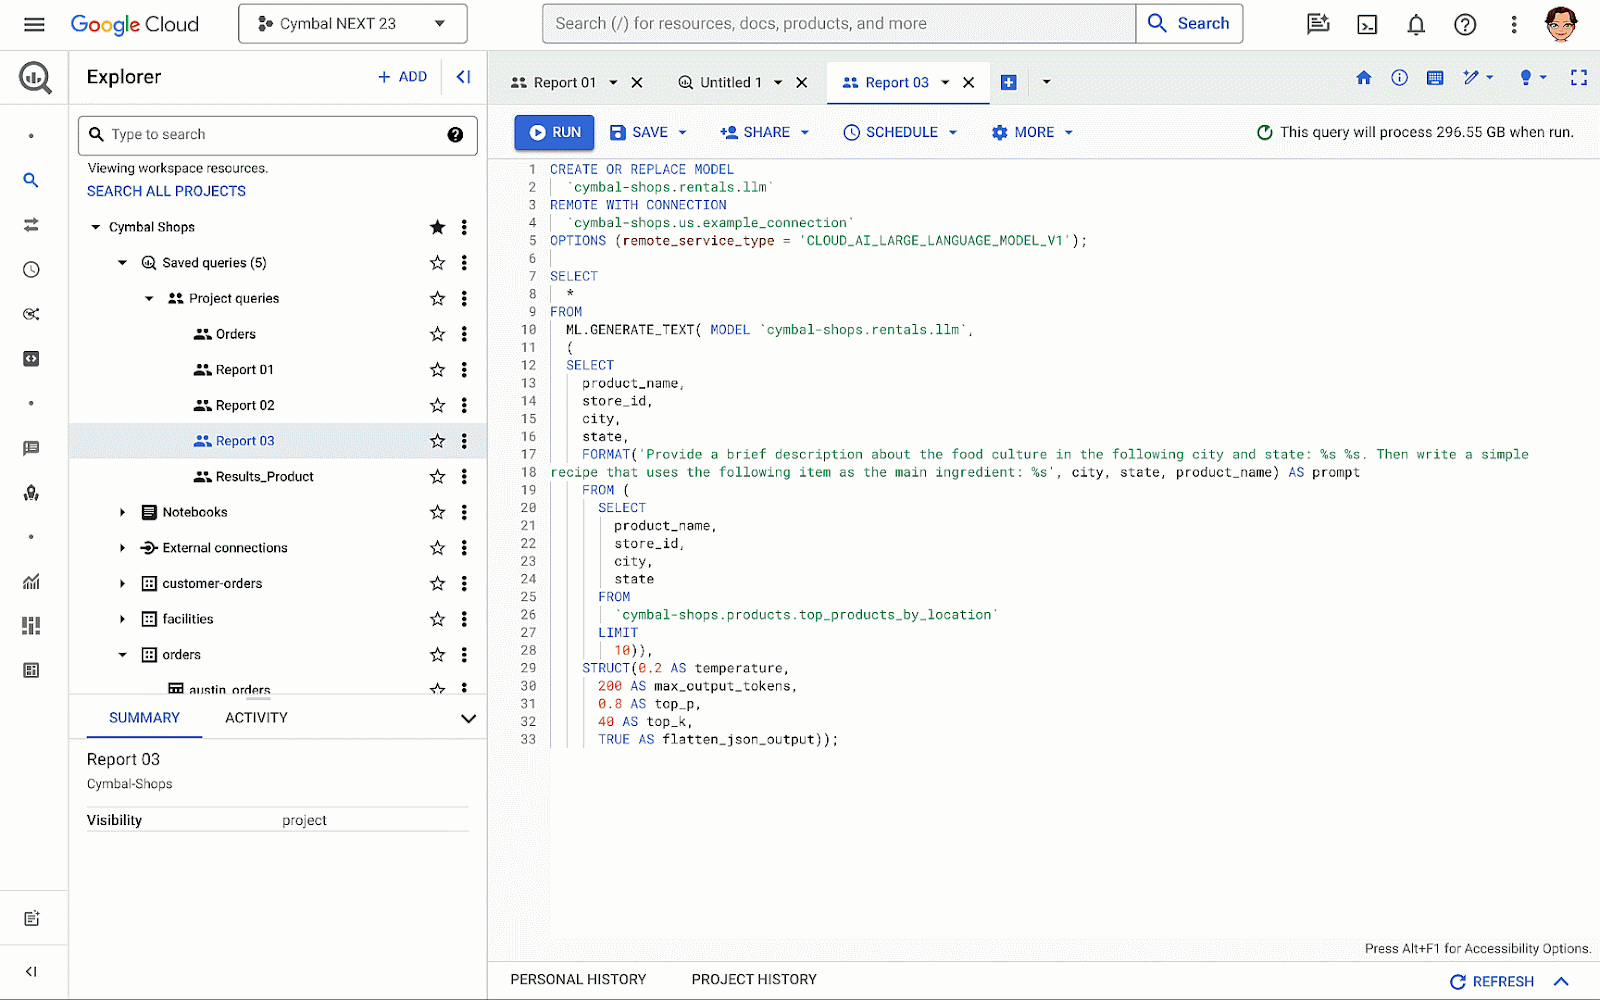Expand the facilities dataset
The height and width of the screenshot is (1000, 1600).
122,619
